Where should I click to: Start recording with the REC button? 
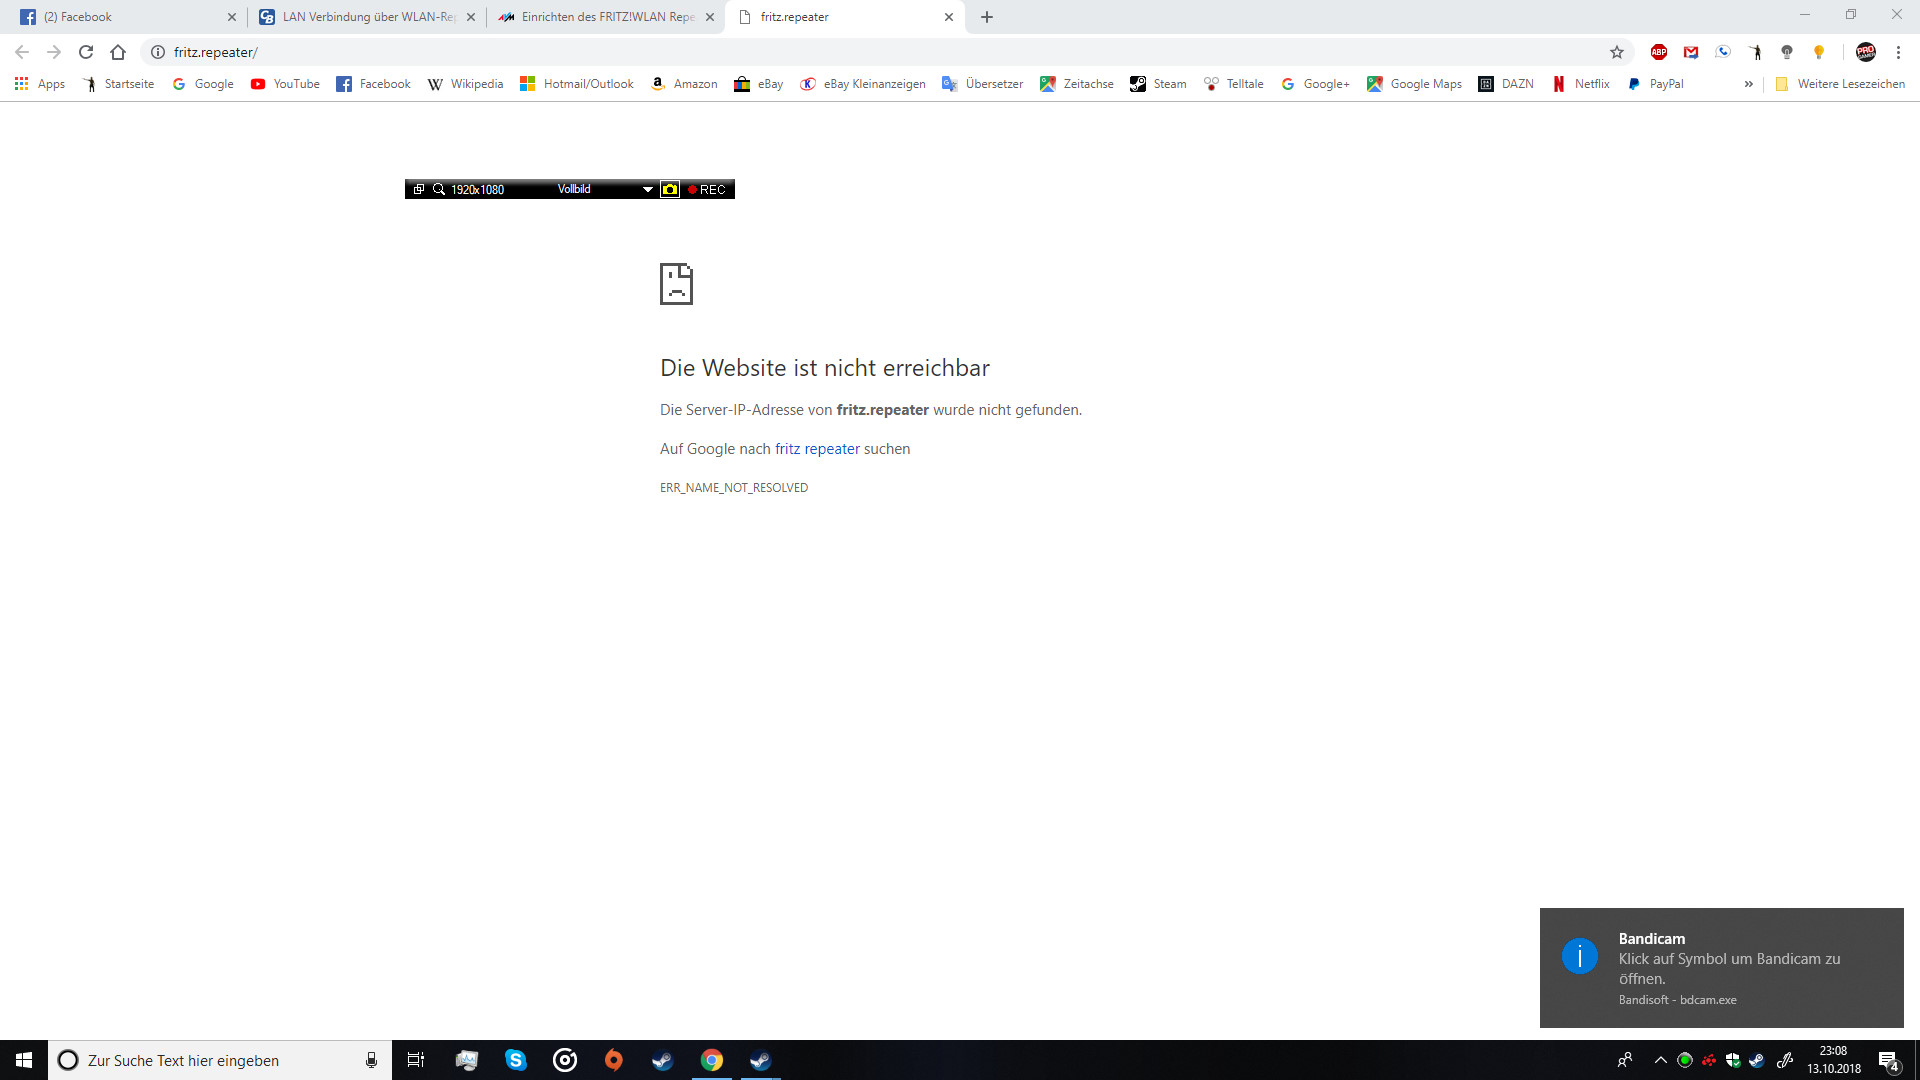pos(707,189)
